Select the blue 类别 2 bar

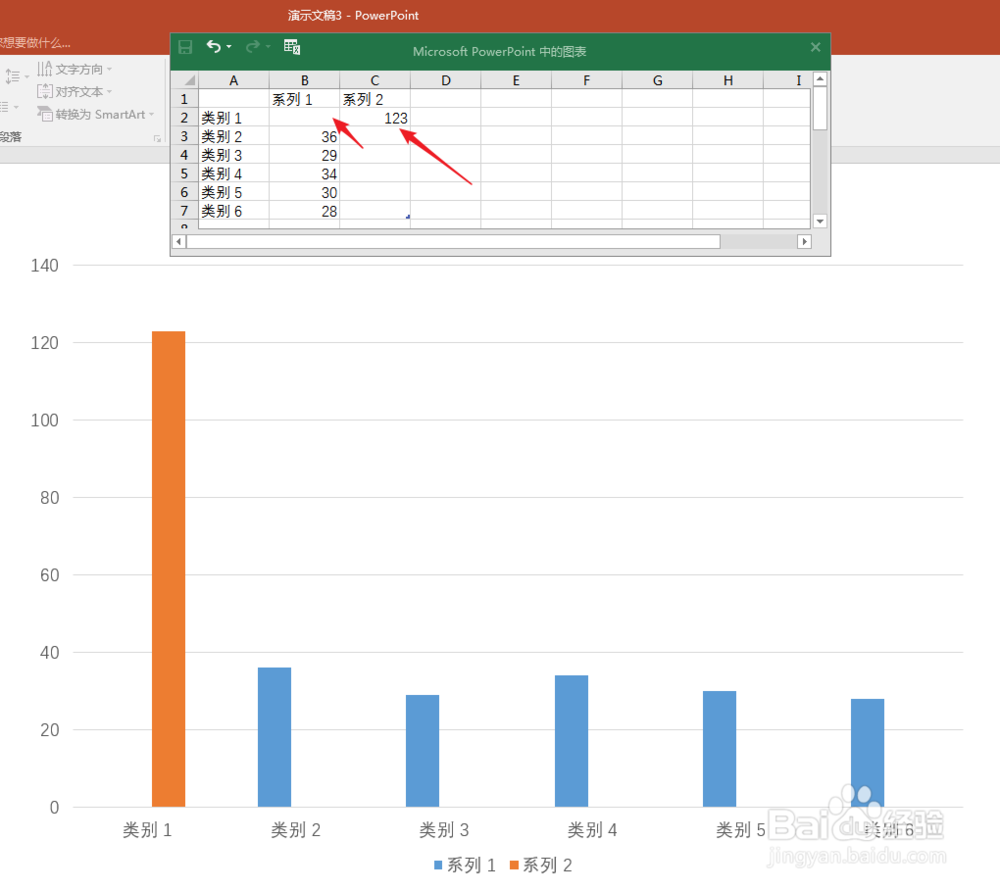click(274, 737)
